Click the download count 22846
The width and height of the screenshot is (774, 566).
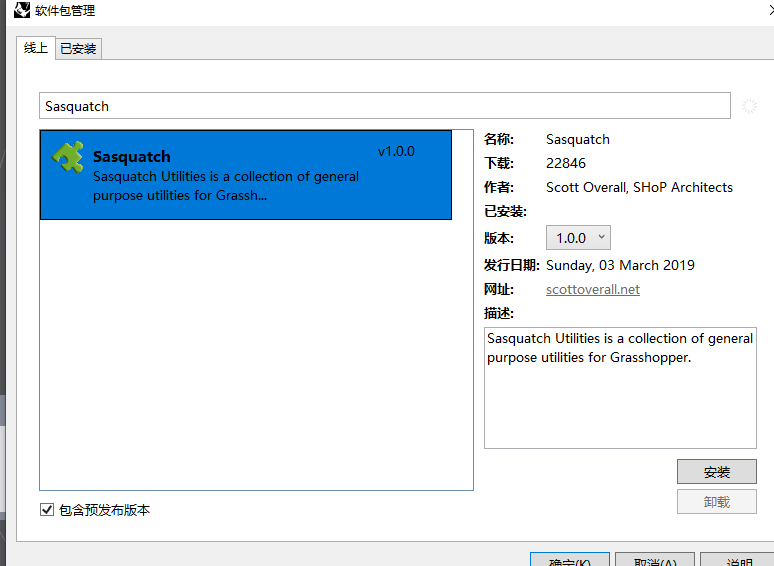(566, 163)
